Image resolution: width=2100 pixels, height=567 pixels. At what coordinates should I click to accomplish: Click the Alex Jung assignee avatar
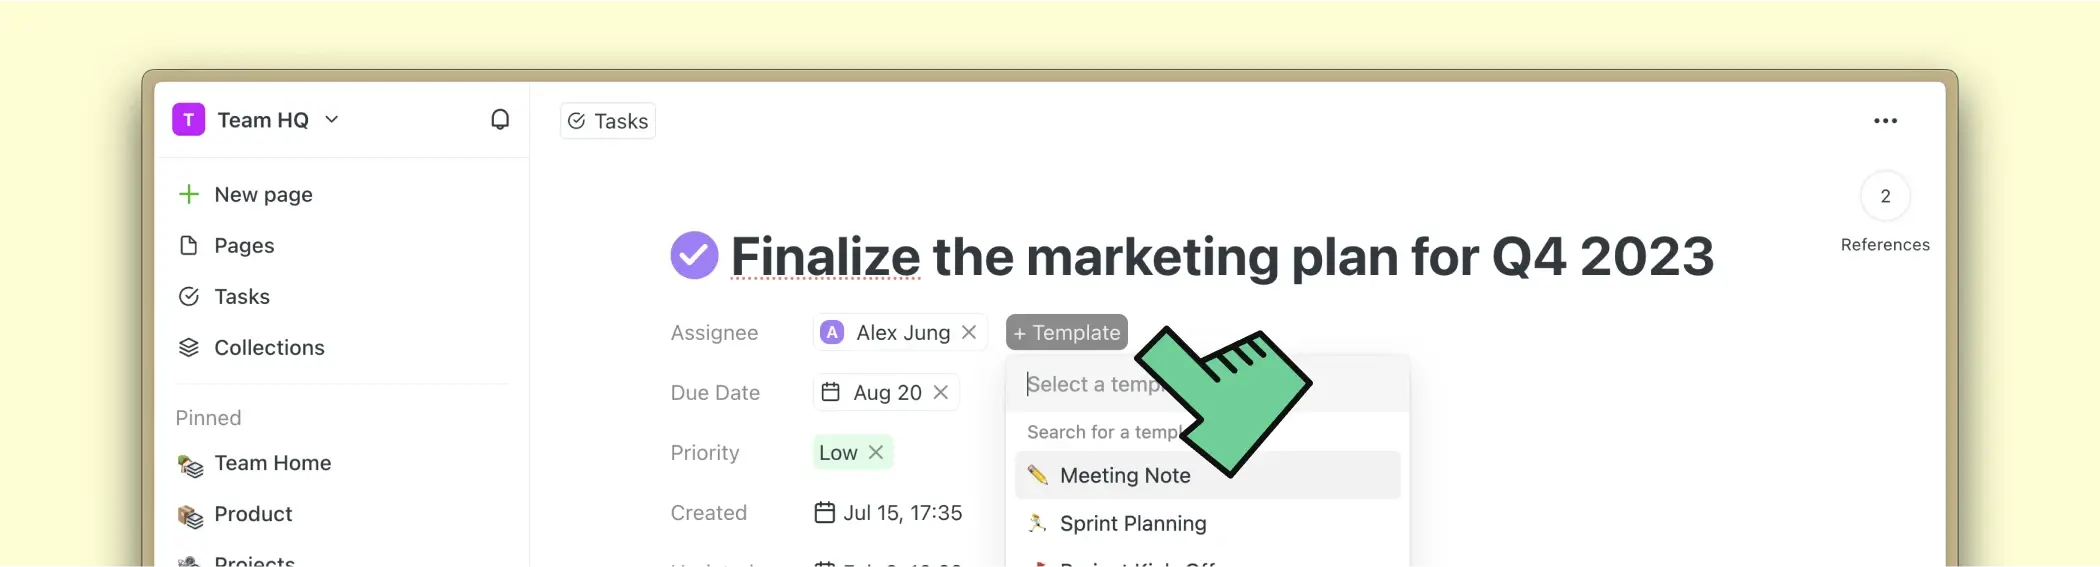(832, 333)
